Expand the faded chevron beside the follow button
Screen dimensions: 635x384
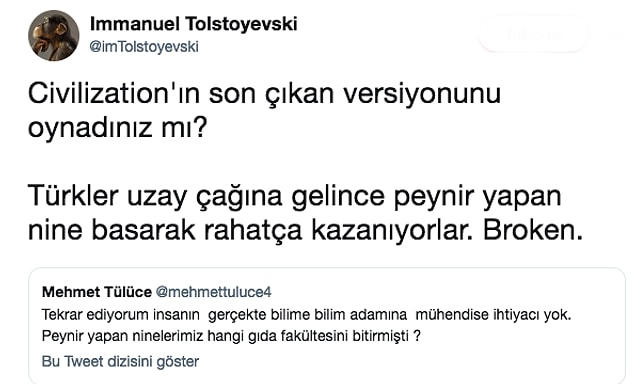[616, 35]
